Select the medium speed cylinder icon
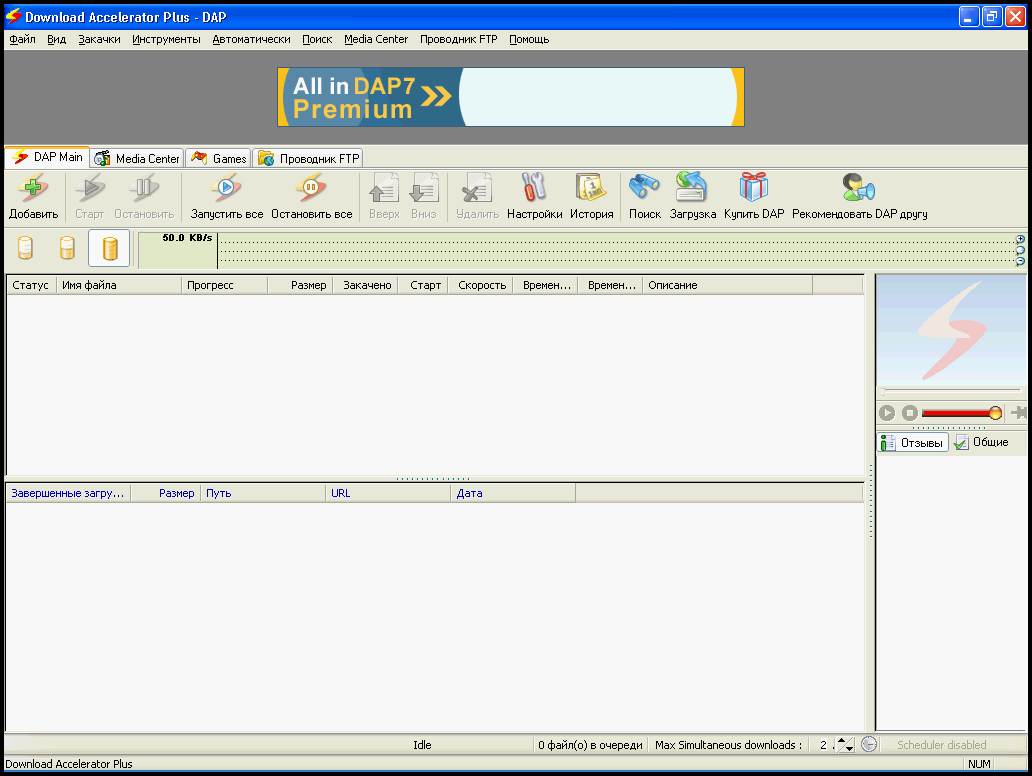This screenshot has height=776, width=1032. [x=67, y=248]
